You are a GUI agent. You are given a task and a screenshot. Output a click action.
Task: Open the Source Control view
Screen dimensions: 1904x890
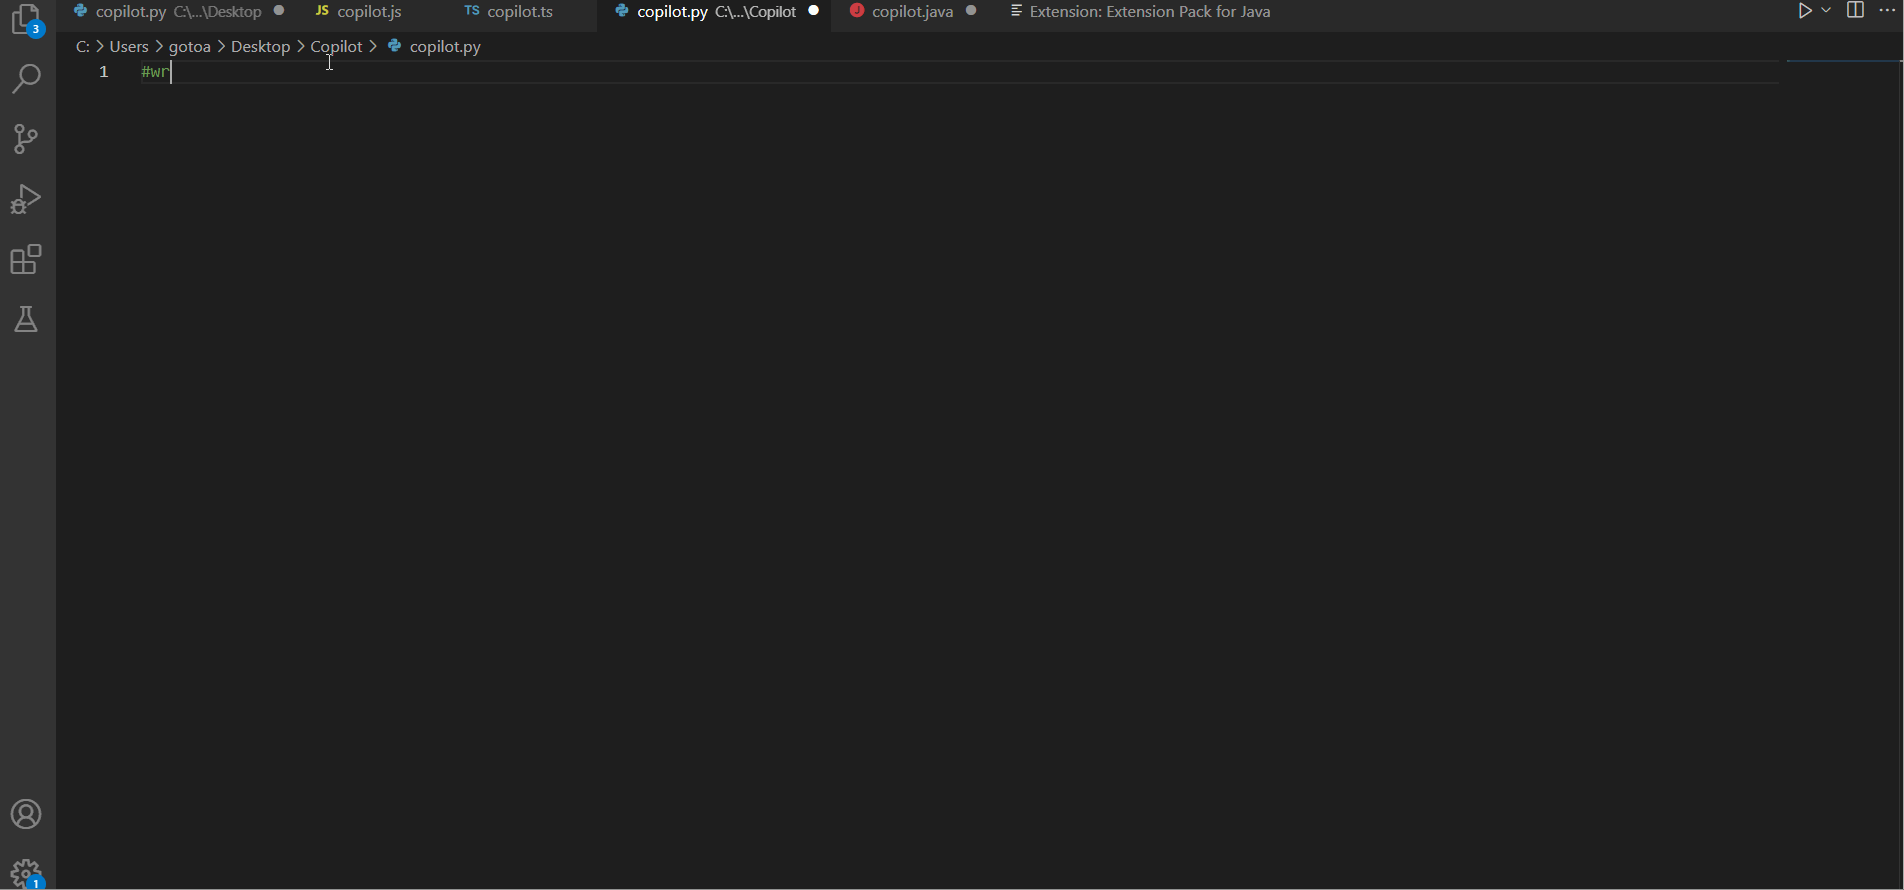point(26,139)
